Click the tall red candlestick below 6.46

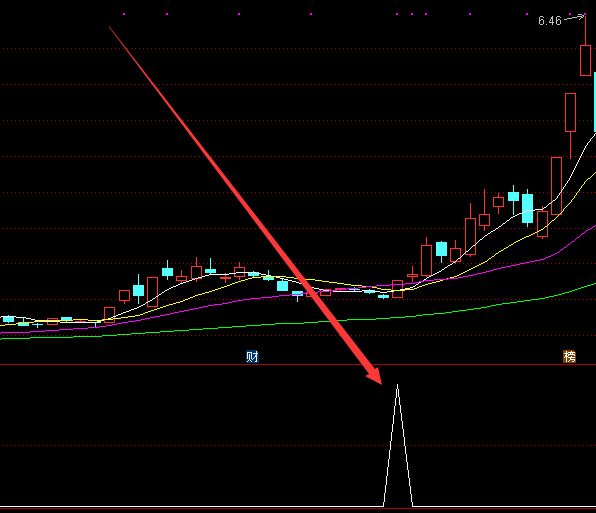585,60
